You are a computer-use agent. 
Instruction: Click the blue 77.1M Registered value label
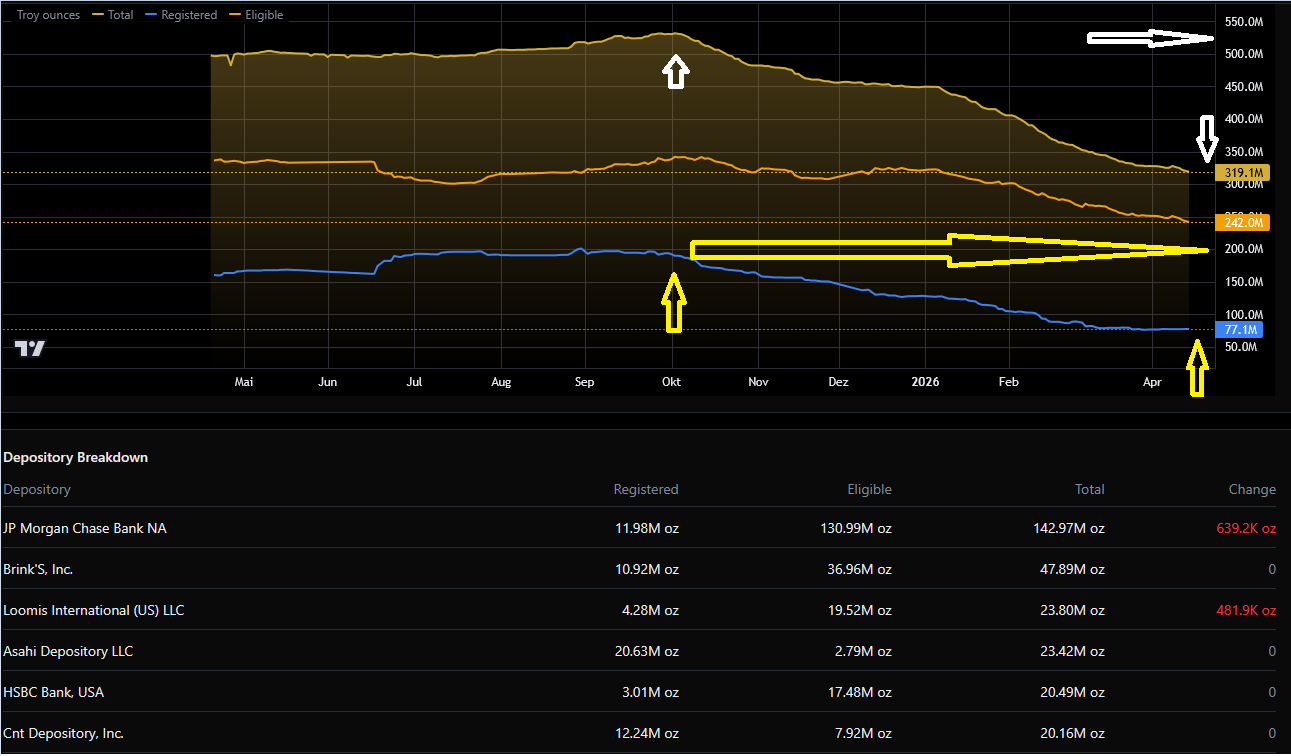pos(1241,330)
